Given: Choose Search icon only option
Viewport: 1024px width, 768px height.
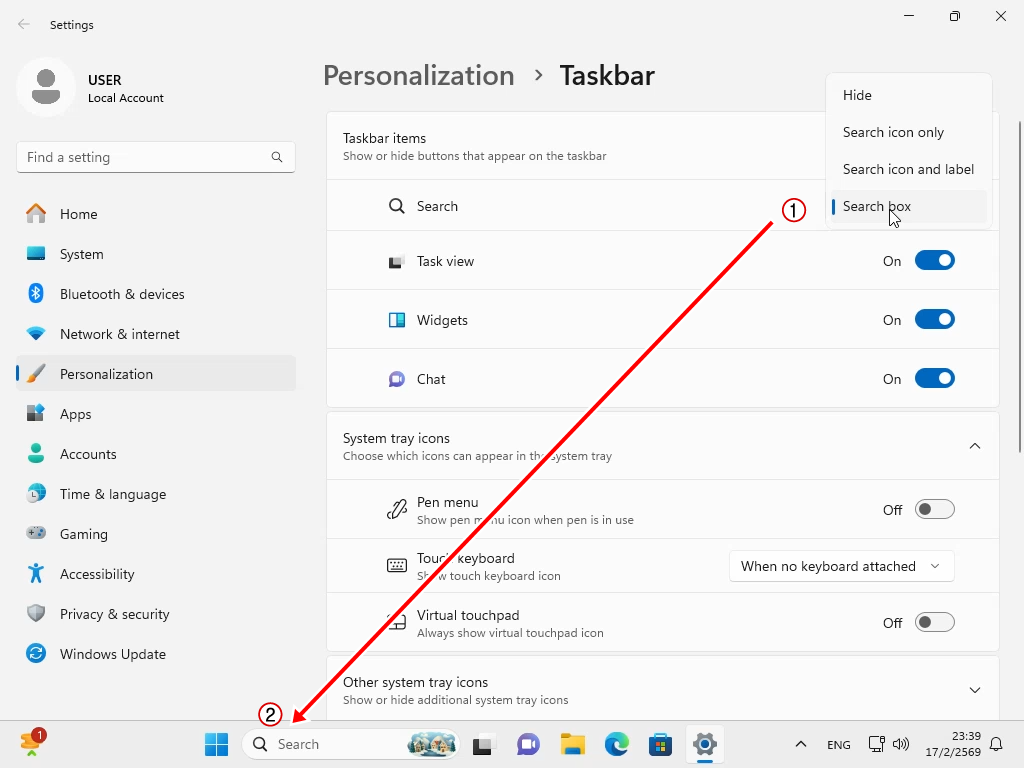Looking at the screenshot, I should [x=893, y=132].
